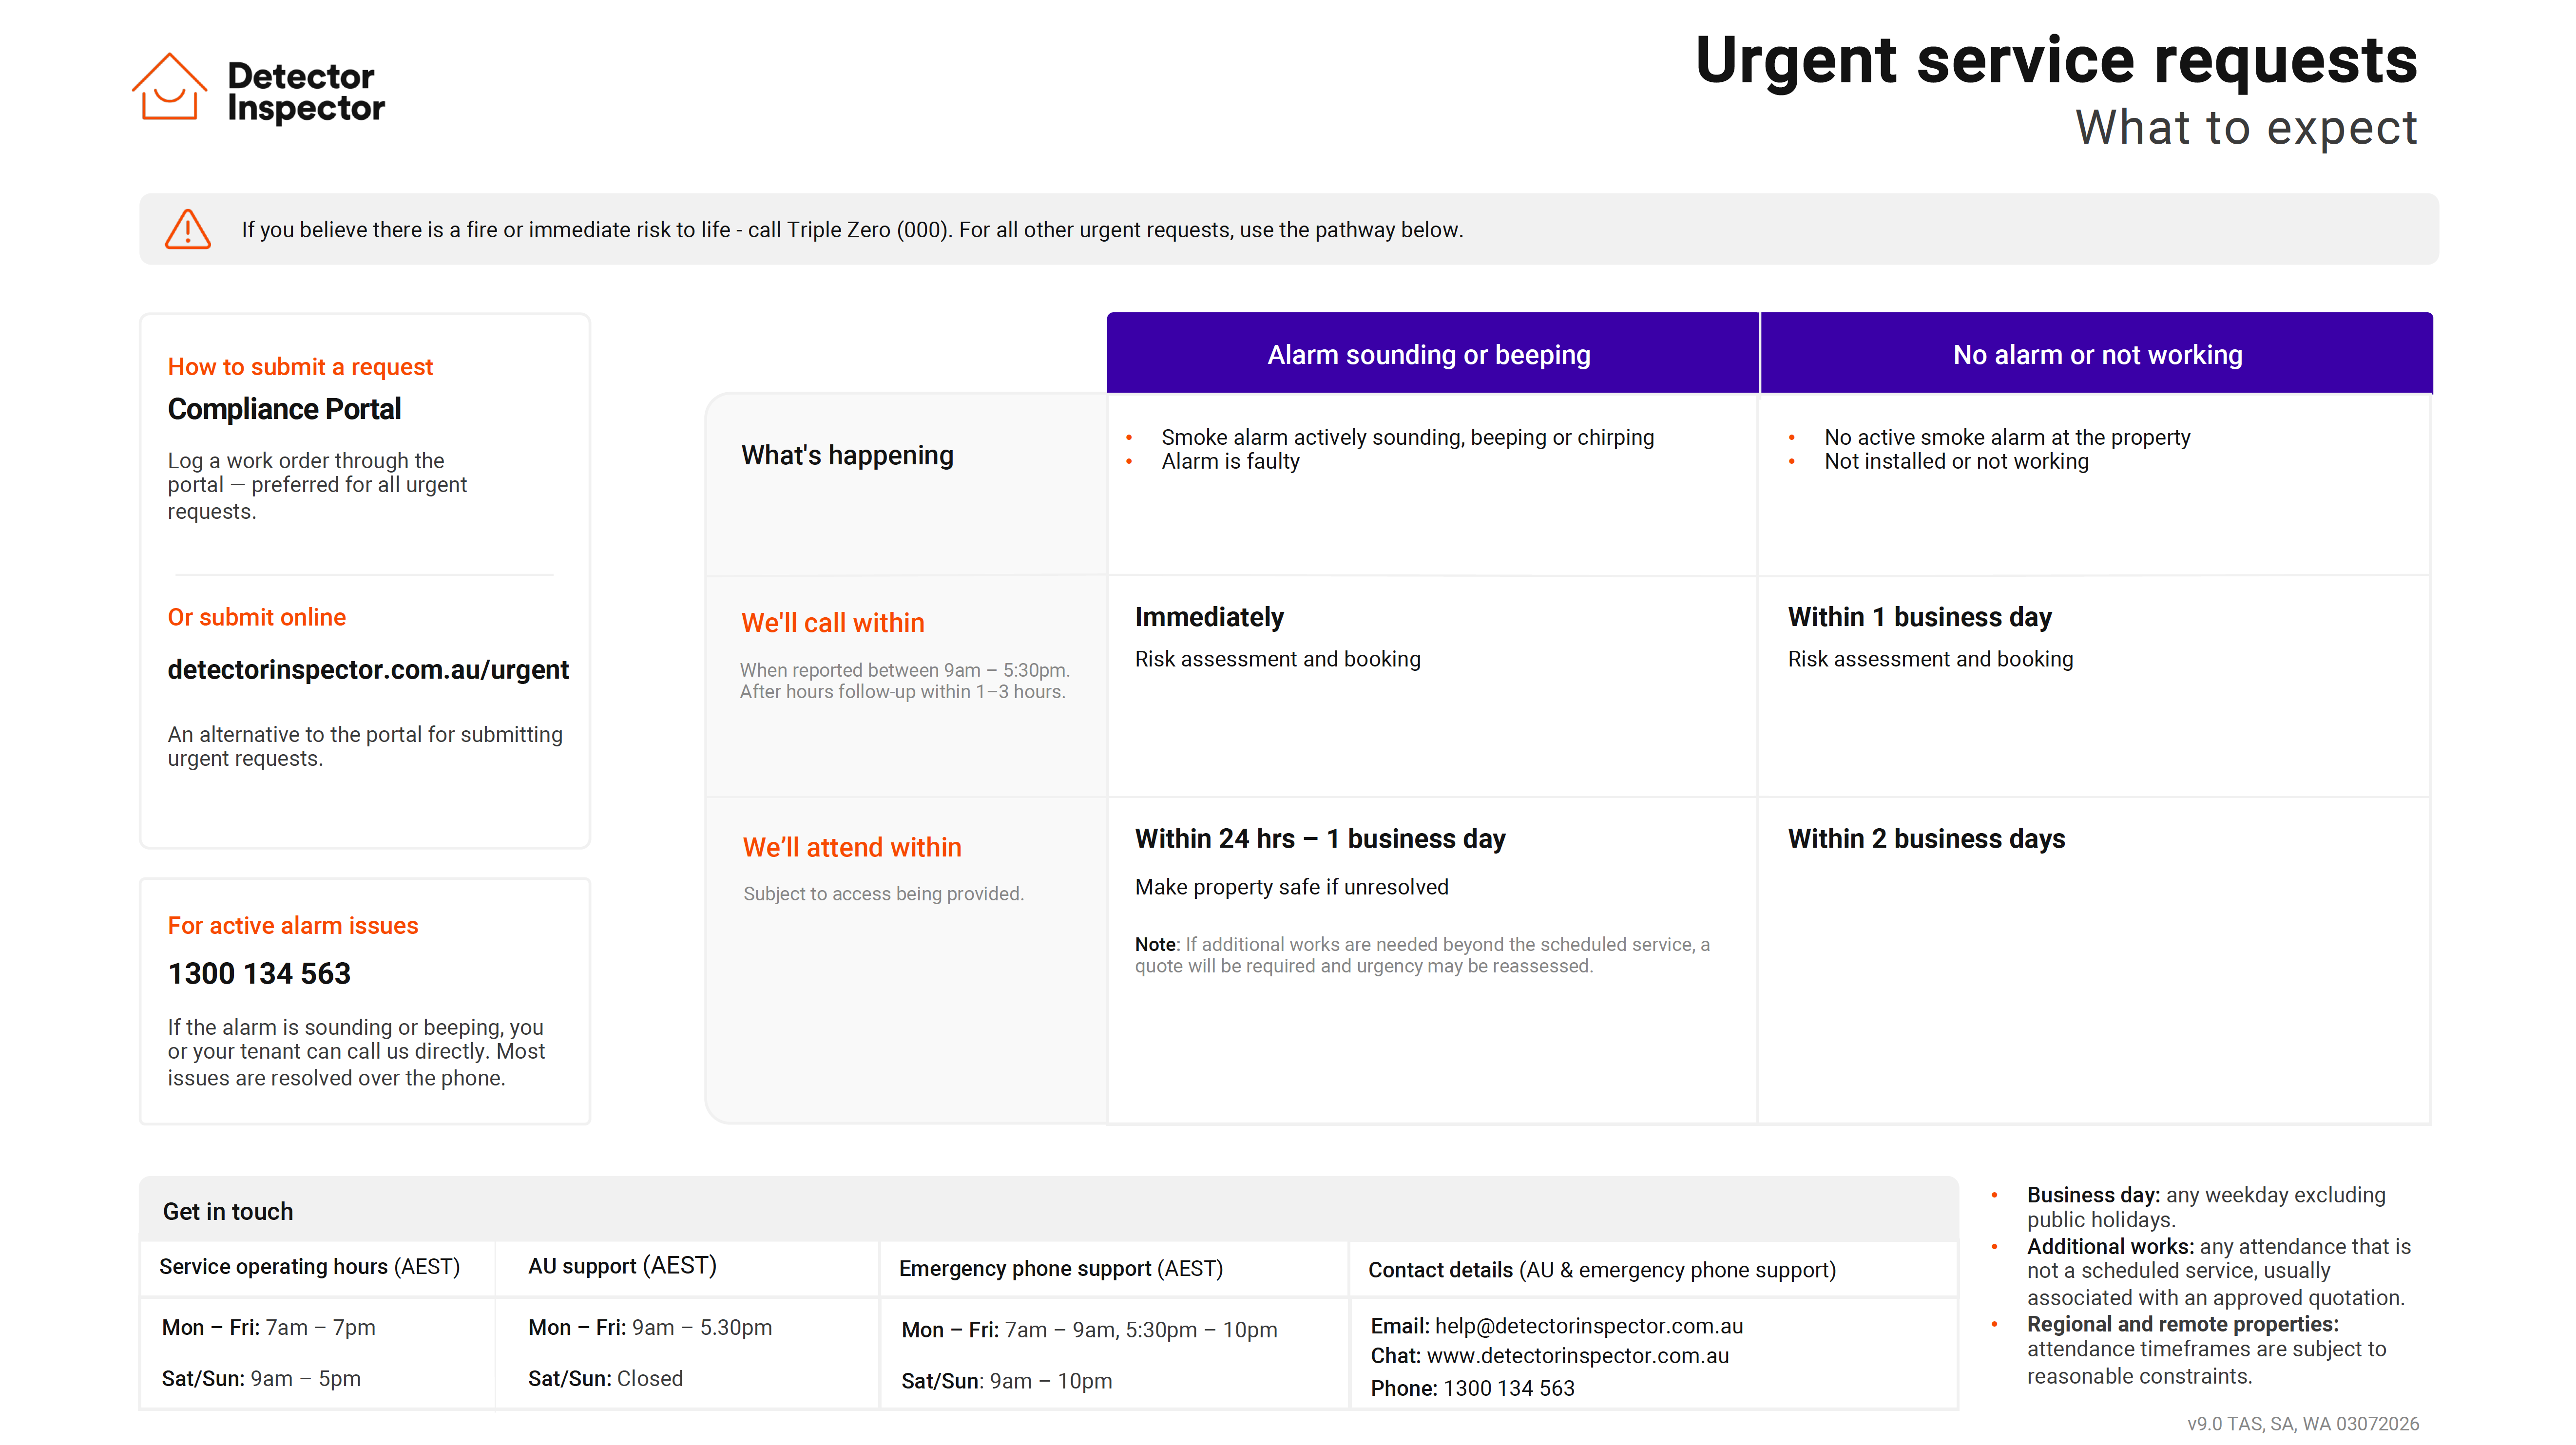Click 'Sat/Sun: 9am – 5pm' service hours
The height and width of the screenshot is (1445, 2576).
coord(261,1379)
